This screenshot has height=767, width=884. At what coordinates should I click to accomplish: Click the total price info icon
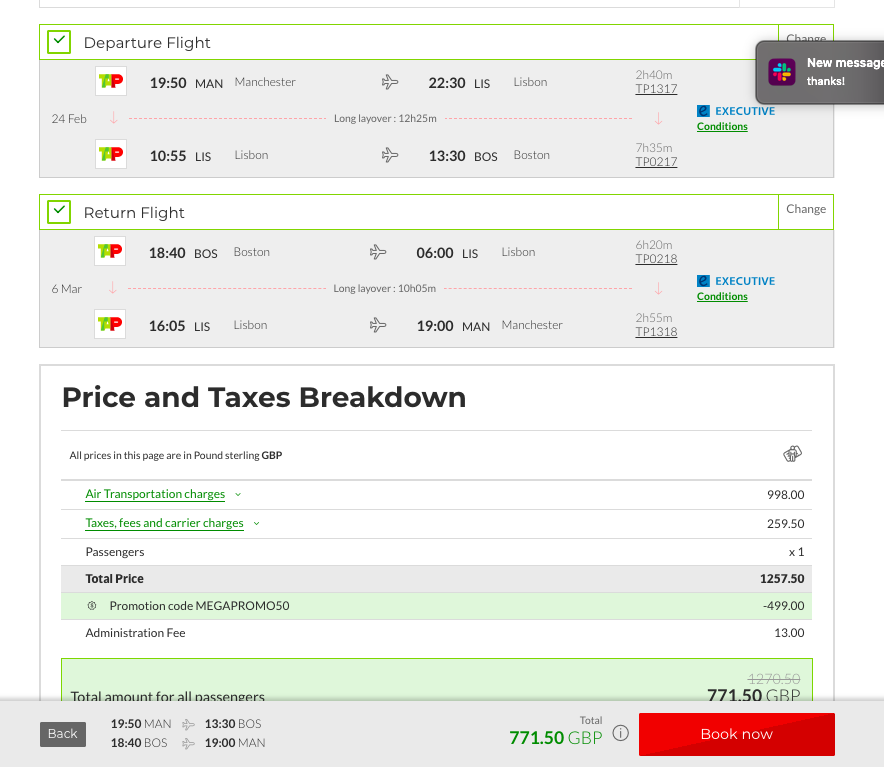[x=621, y=733]
